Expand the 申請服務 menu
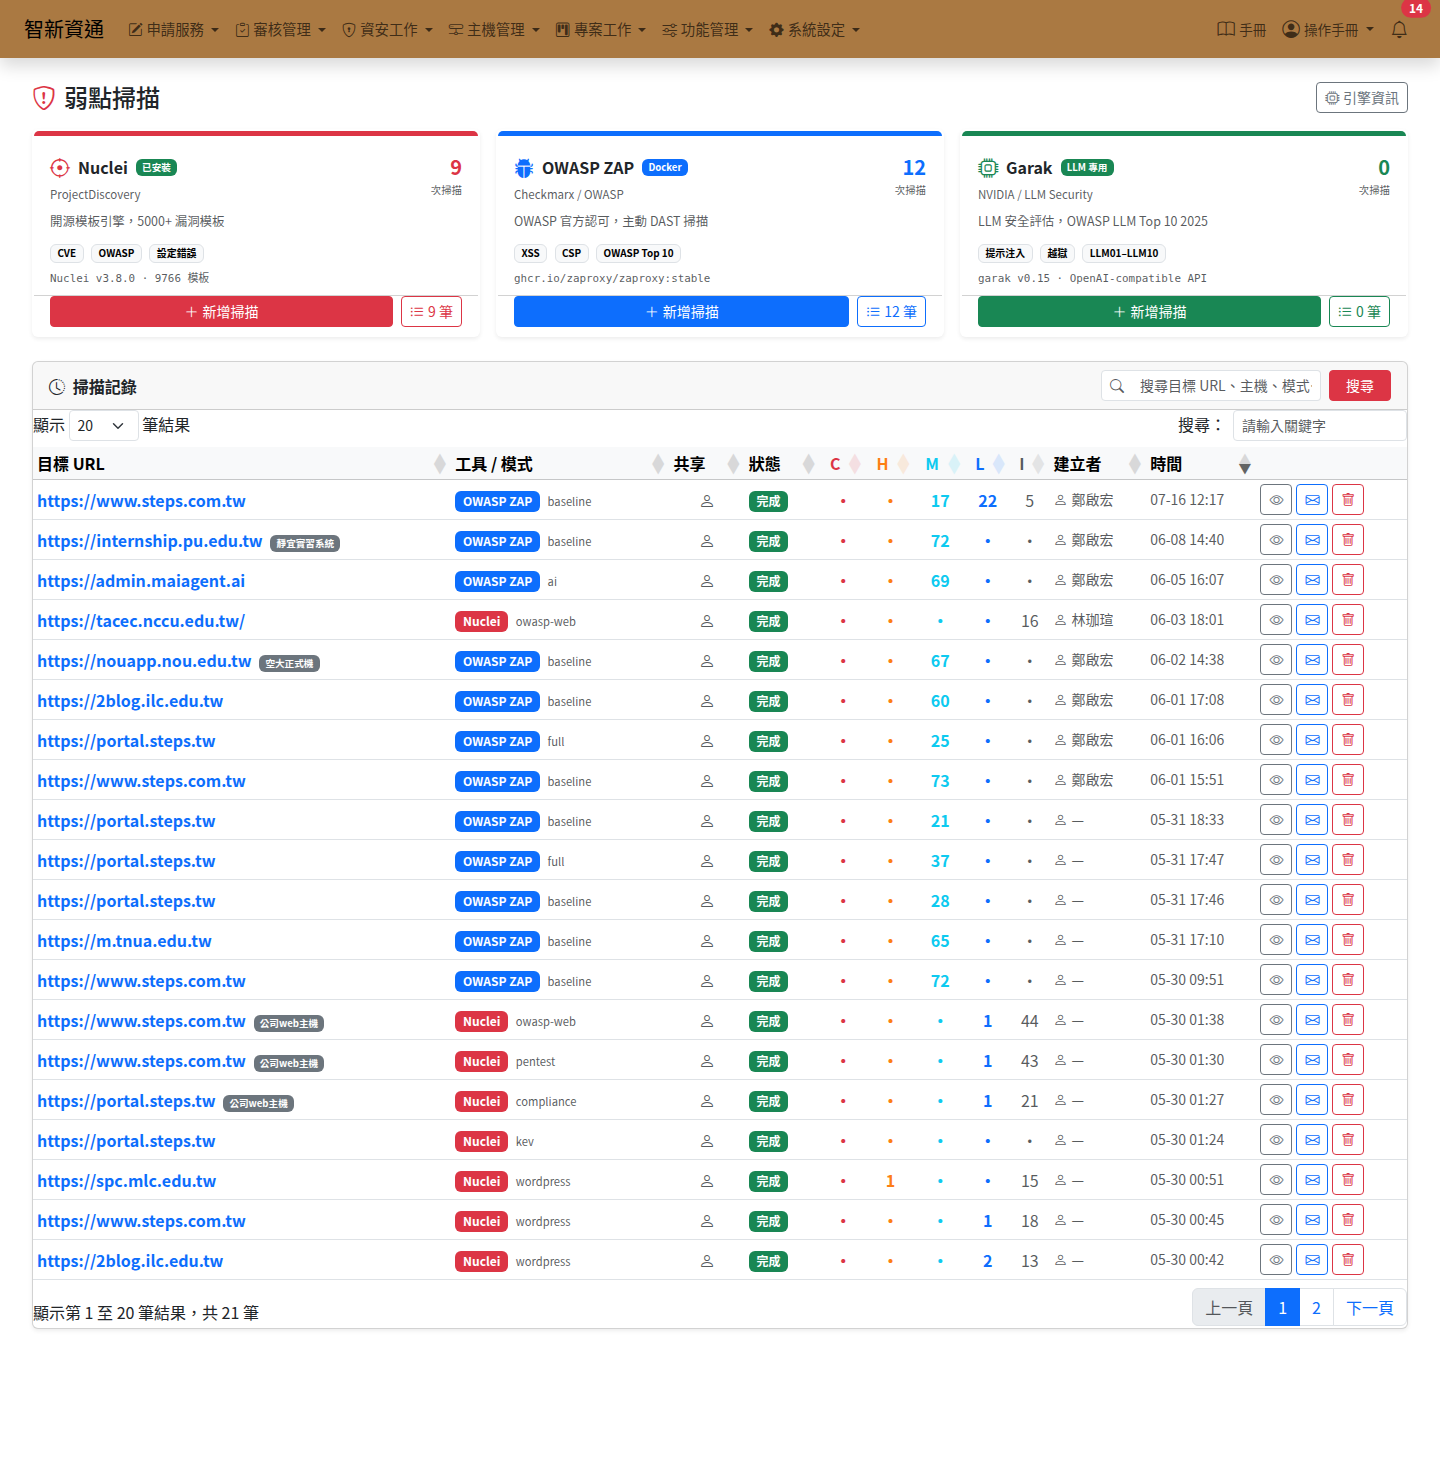 pyautogui.click(x=174, y=30)
